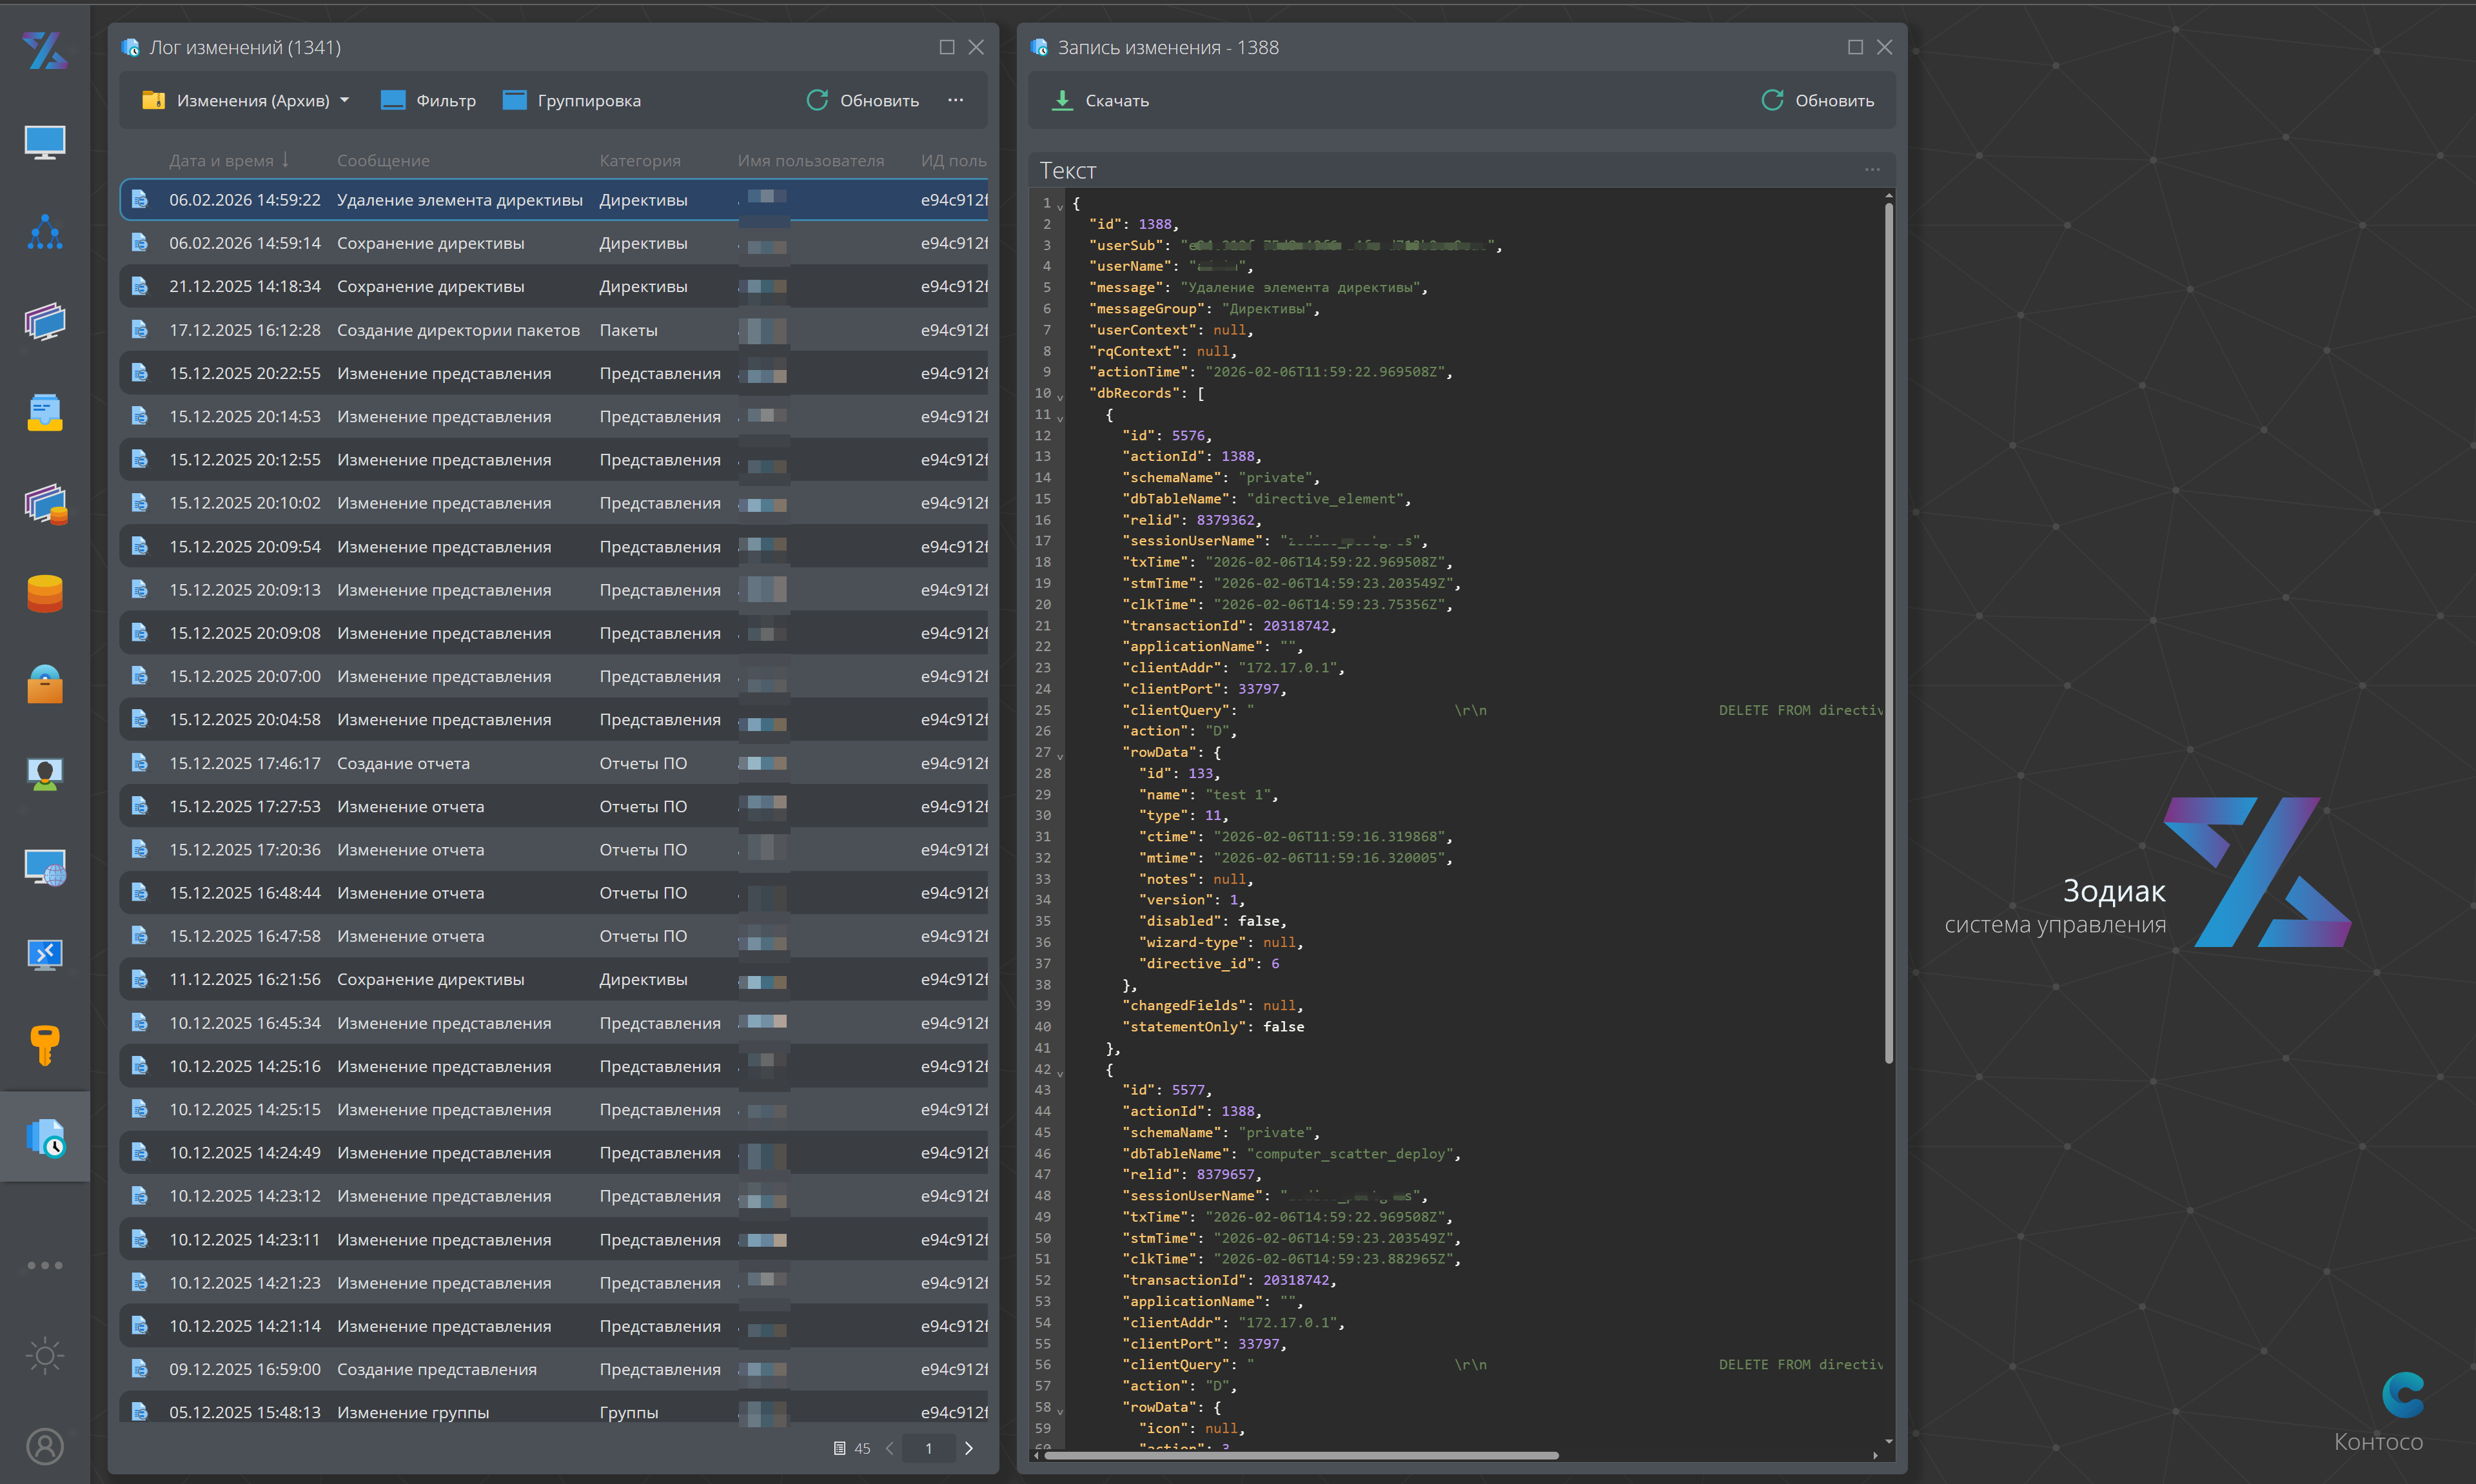Click the Скачать button

[1100, 100]
